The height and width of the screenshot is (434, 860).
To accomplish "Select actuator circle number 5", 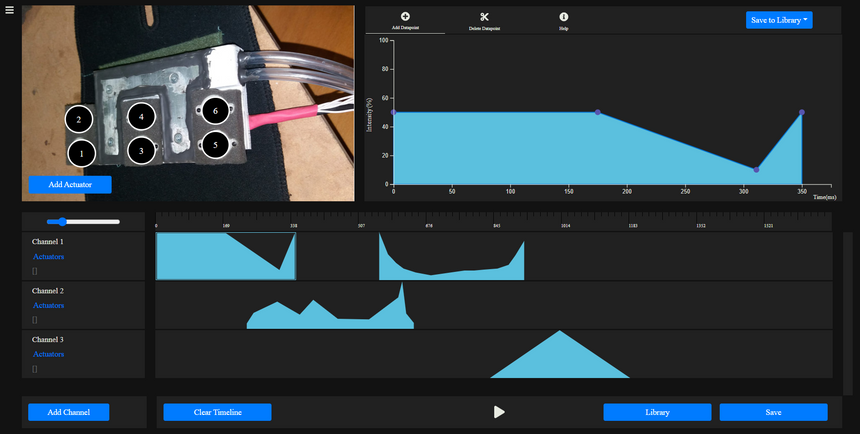I will click(x=212, y=145).
